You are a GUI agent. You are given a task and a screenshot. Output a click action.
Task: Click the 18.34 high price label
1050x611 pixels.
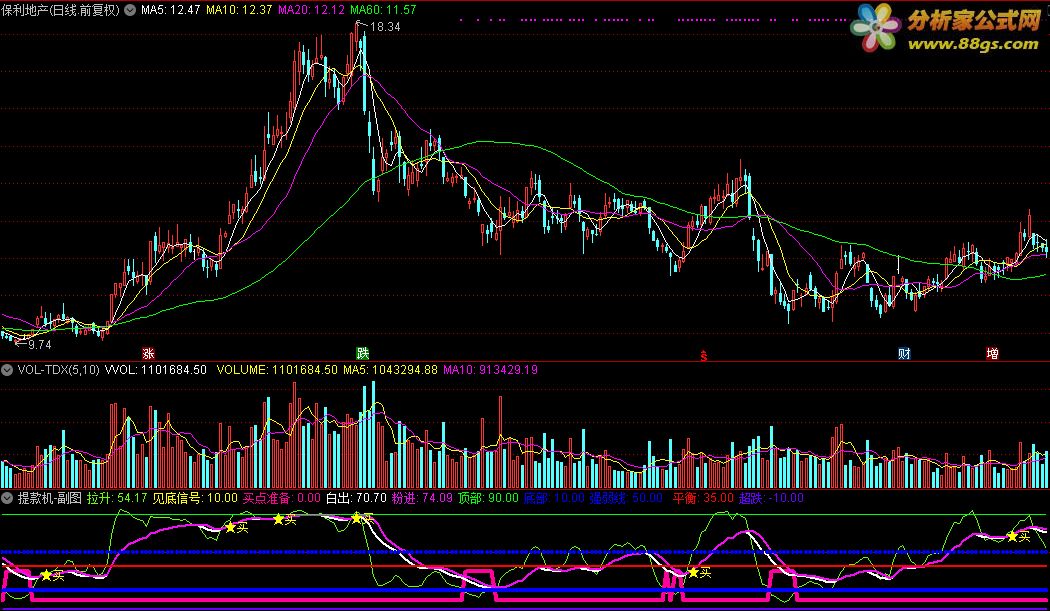[385, 27]
